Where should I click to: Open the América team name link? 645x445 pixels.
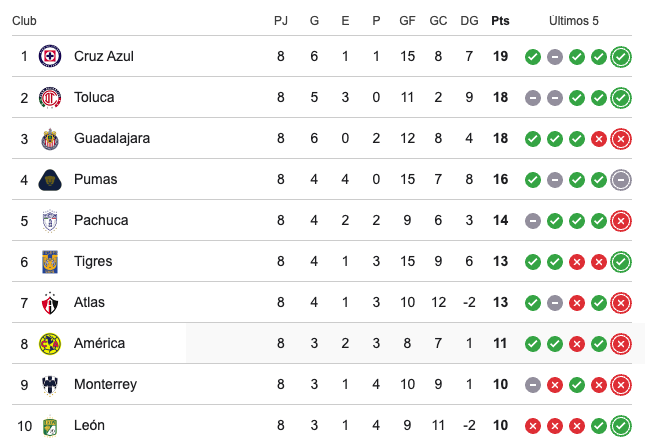99,343
